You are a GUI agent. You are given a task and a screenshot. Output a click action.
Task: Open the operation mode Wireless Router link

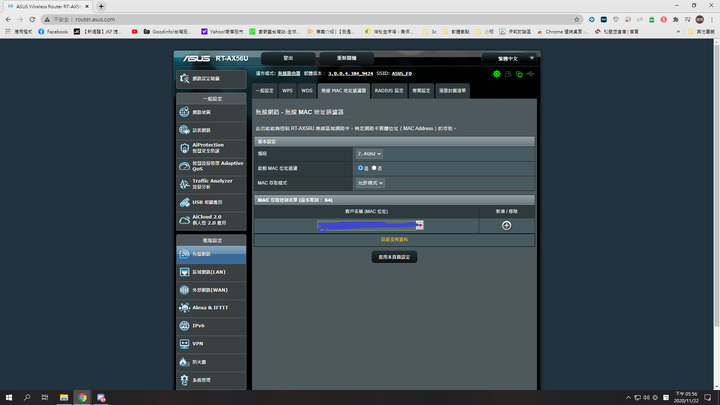289,73
